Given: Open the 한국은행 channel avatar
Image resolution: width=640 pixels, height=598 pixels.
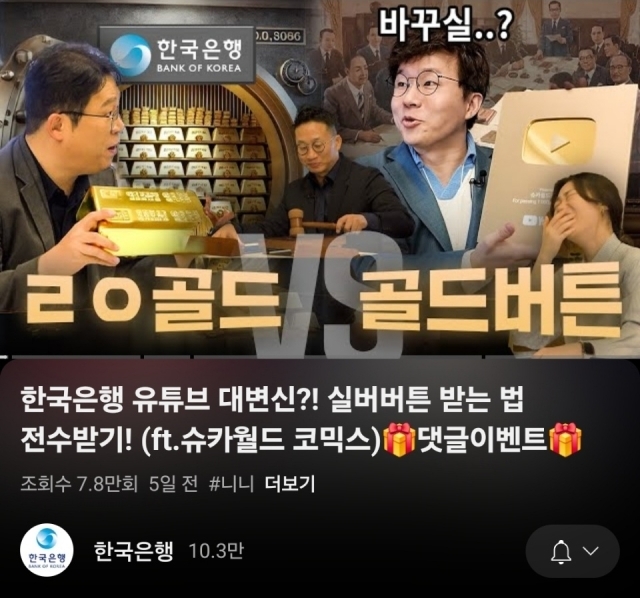Looking at the screenshot, I should [x=47, y=551].
